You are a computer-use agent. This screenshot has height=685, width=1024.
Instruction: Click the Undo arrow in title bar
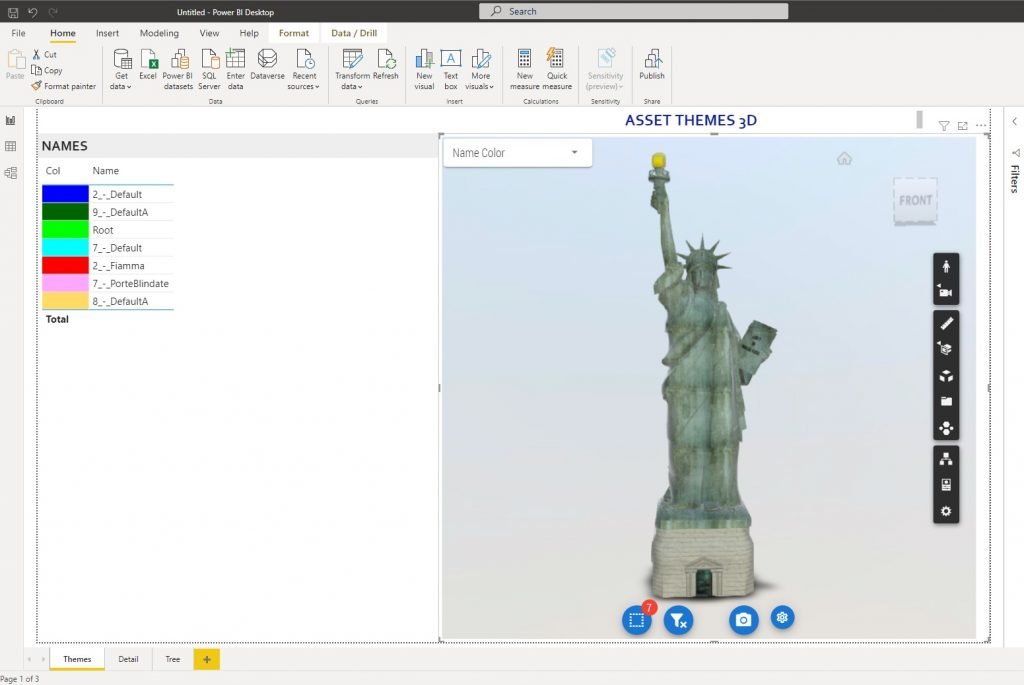33,12
